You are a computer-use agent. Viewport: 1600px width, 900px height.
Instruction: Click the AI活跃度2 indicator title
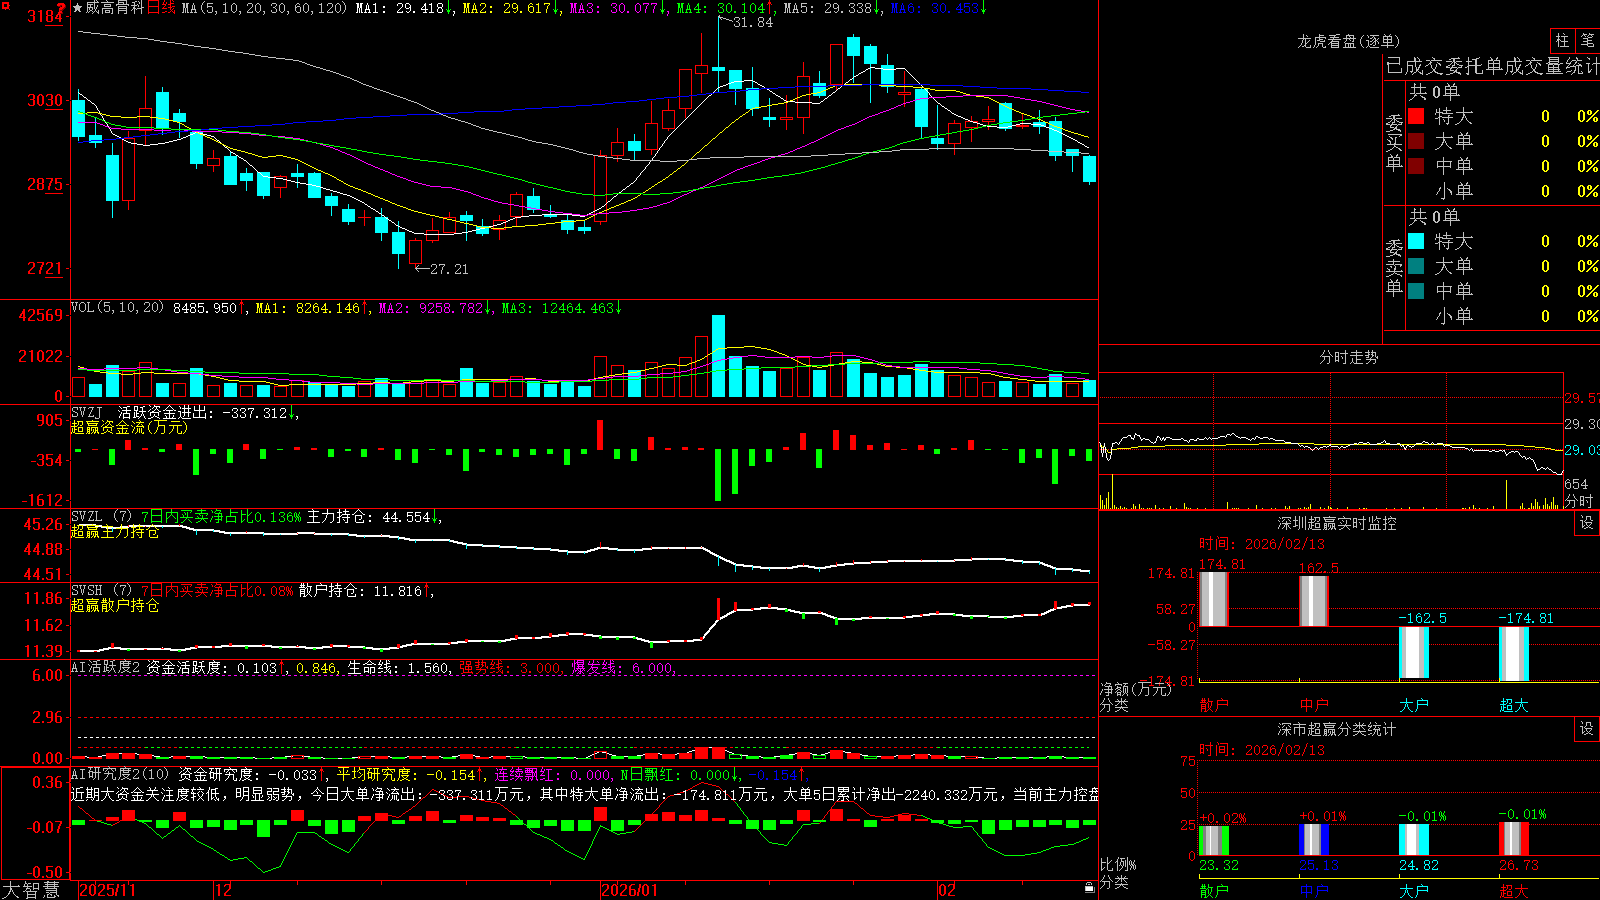tap(106, 668)
